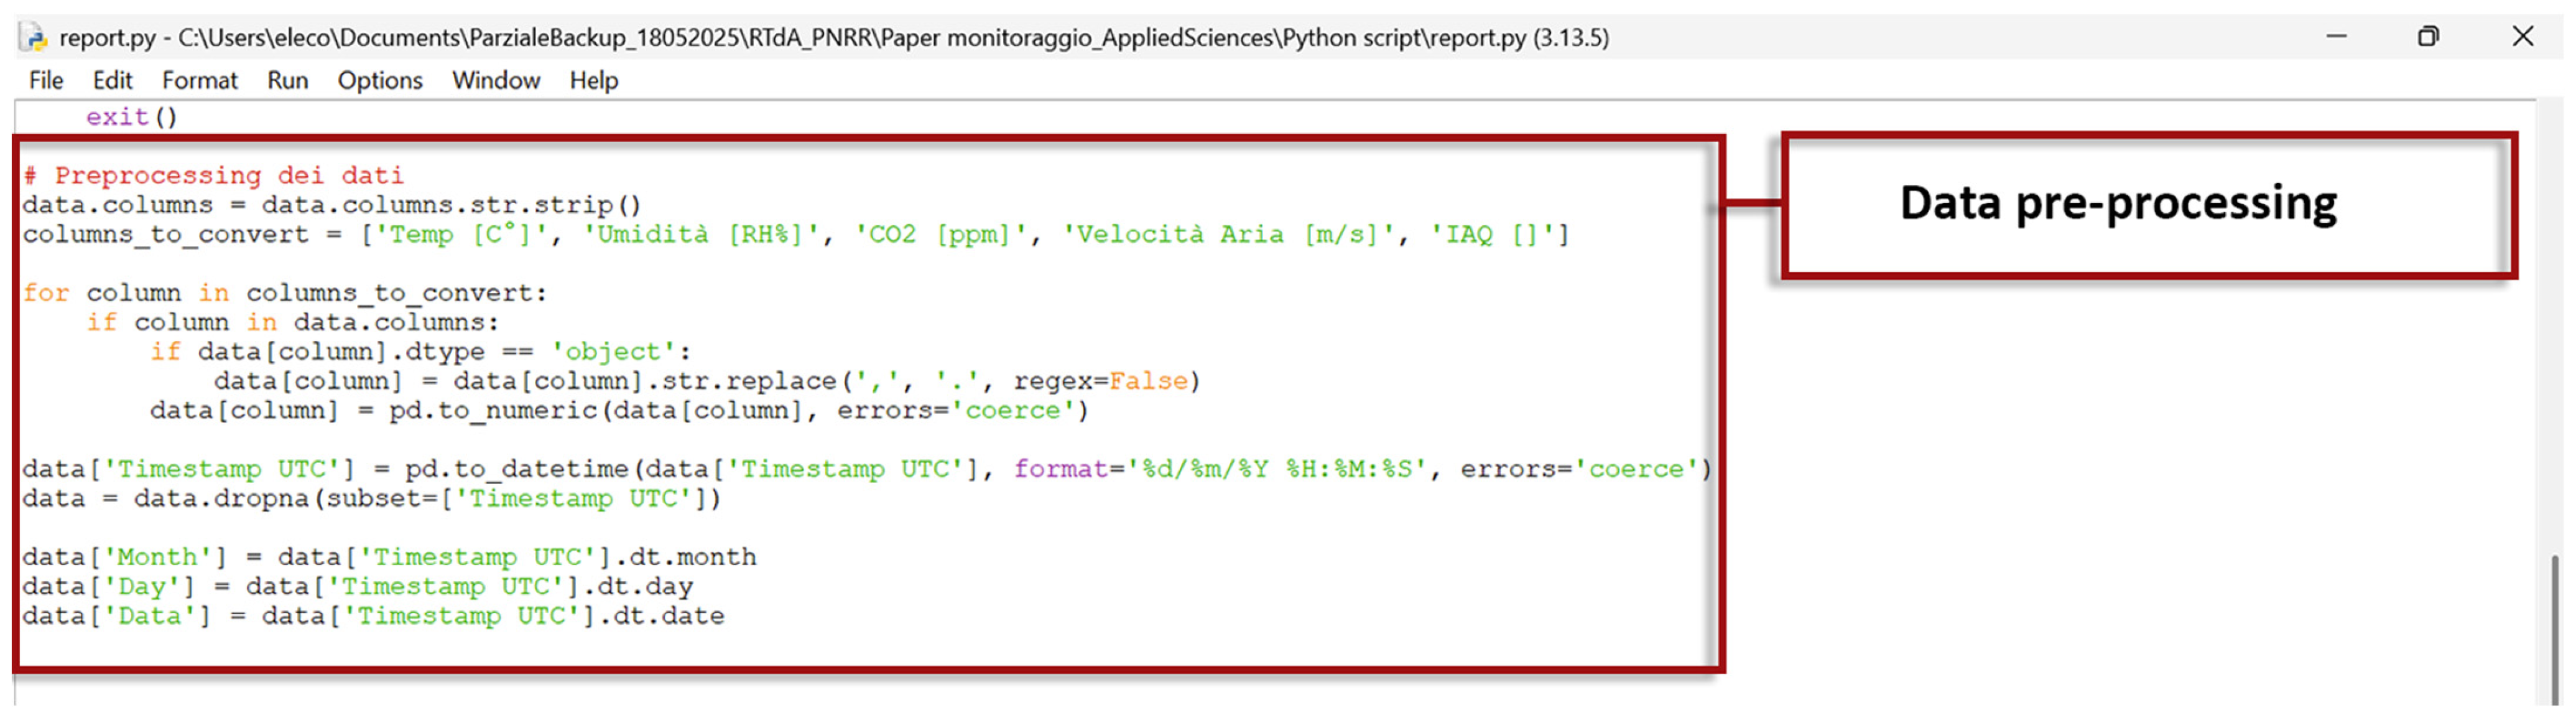Click the 'if column in data.columns:' line
The height and width of the screenshot is (720, 2576).
pos(292,322)
